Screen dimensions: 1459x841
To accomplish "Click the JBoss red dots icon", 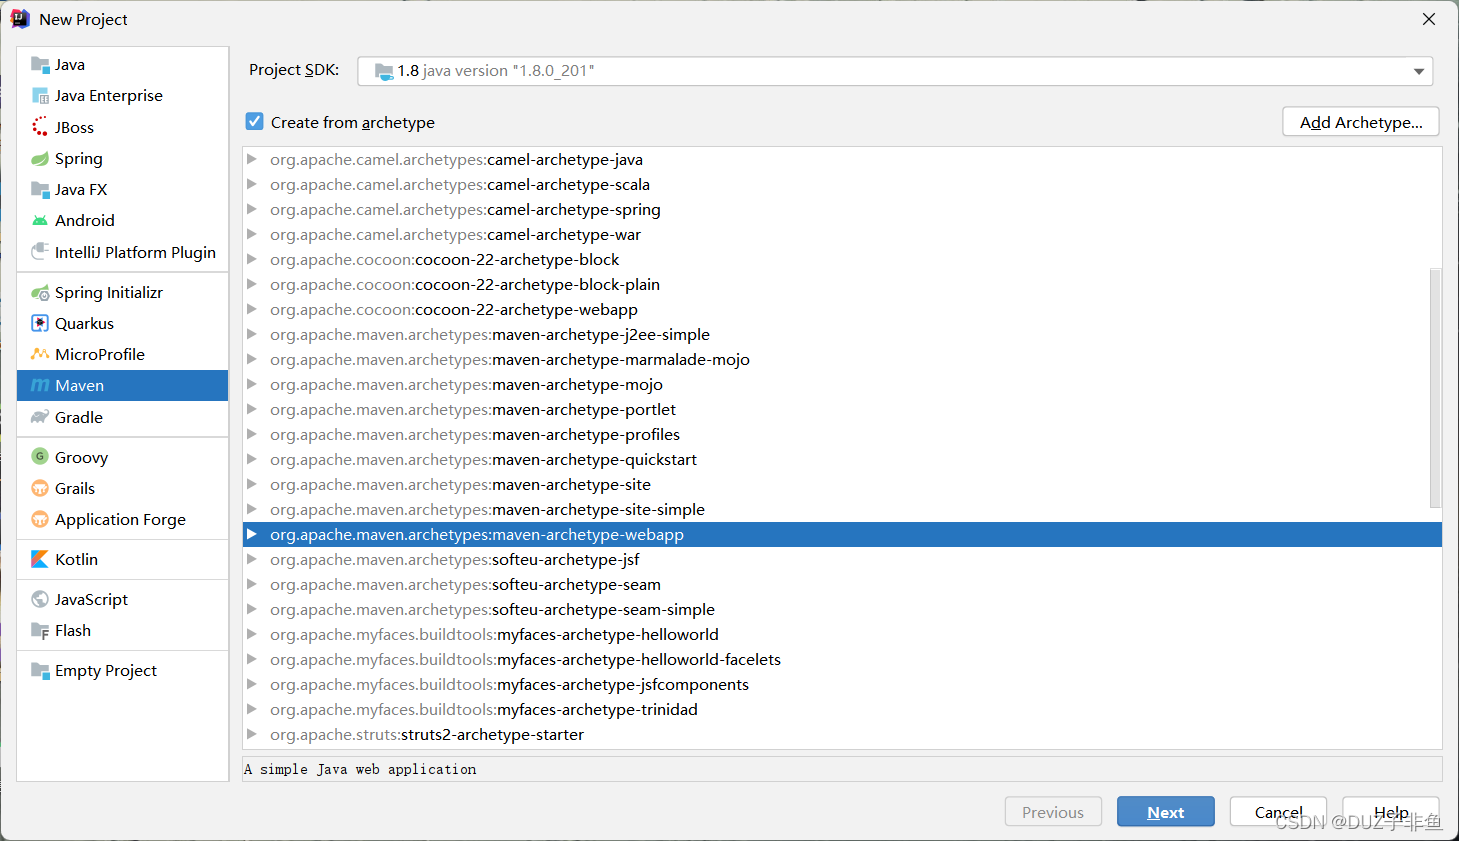I will click(x=40, y=127).
